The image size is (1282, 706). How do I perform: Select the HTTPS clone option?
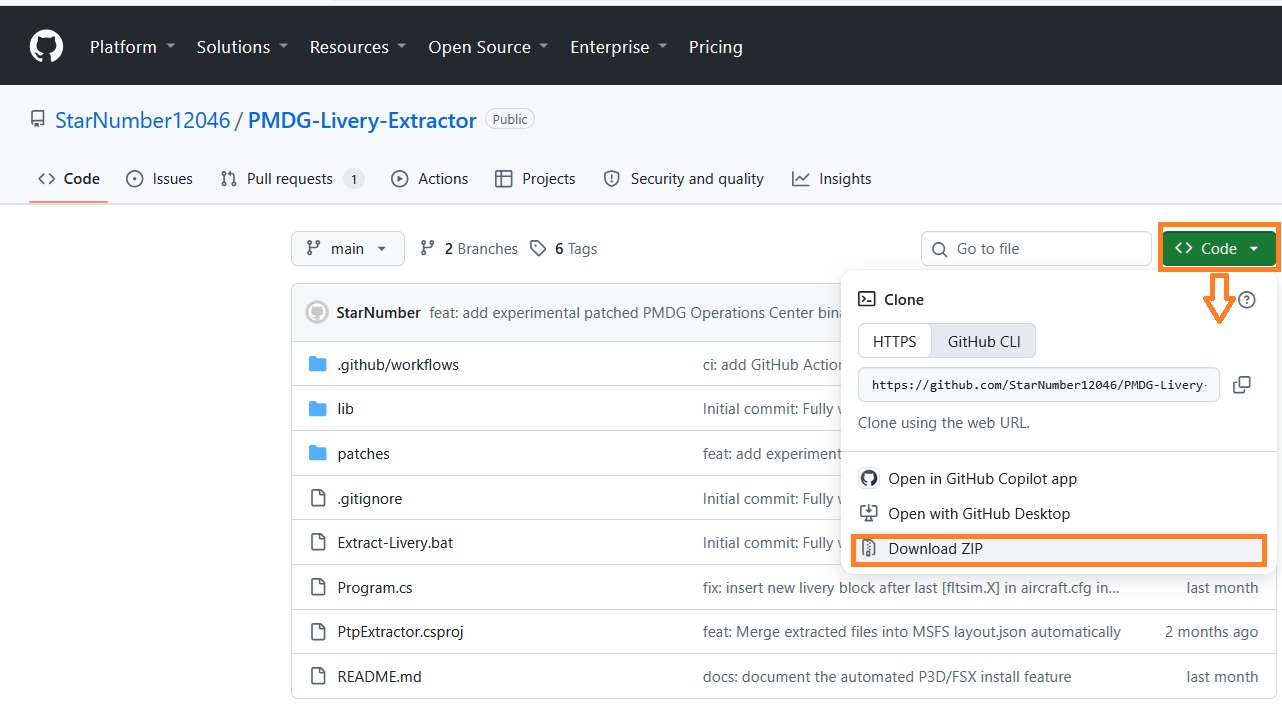click(x=894, y=341)
